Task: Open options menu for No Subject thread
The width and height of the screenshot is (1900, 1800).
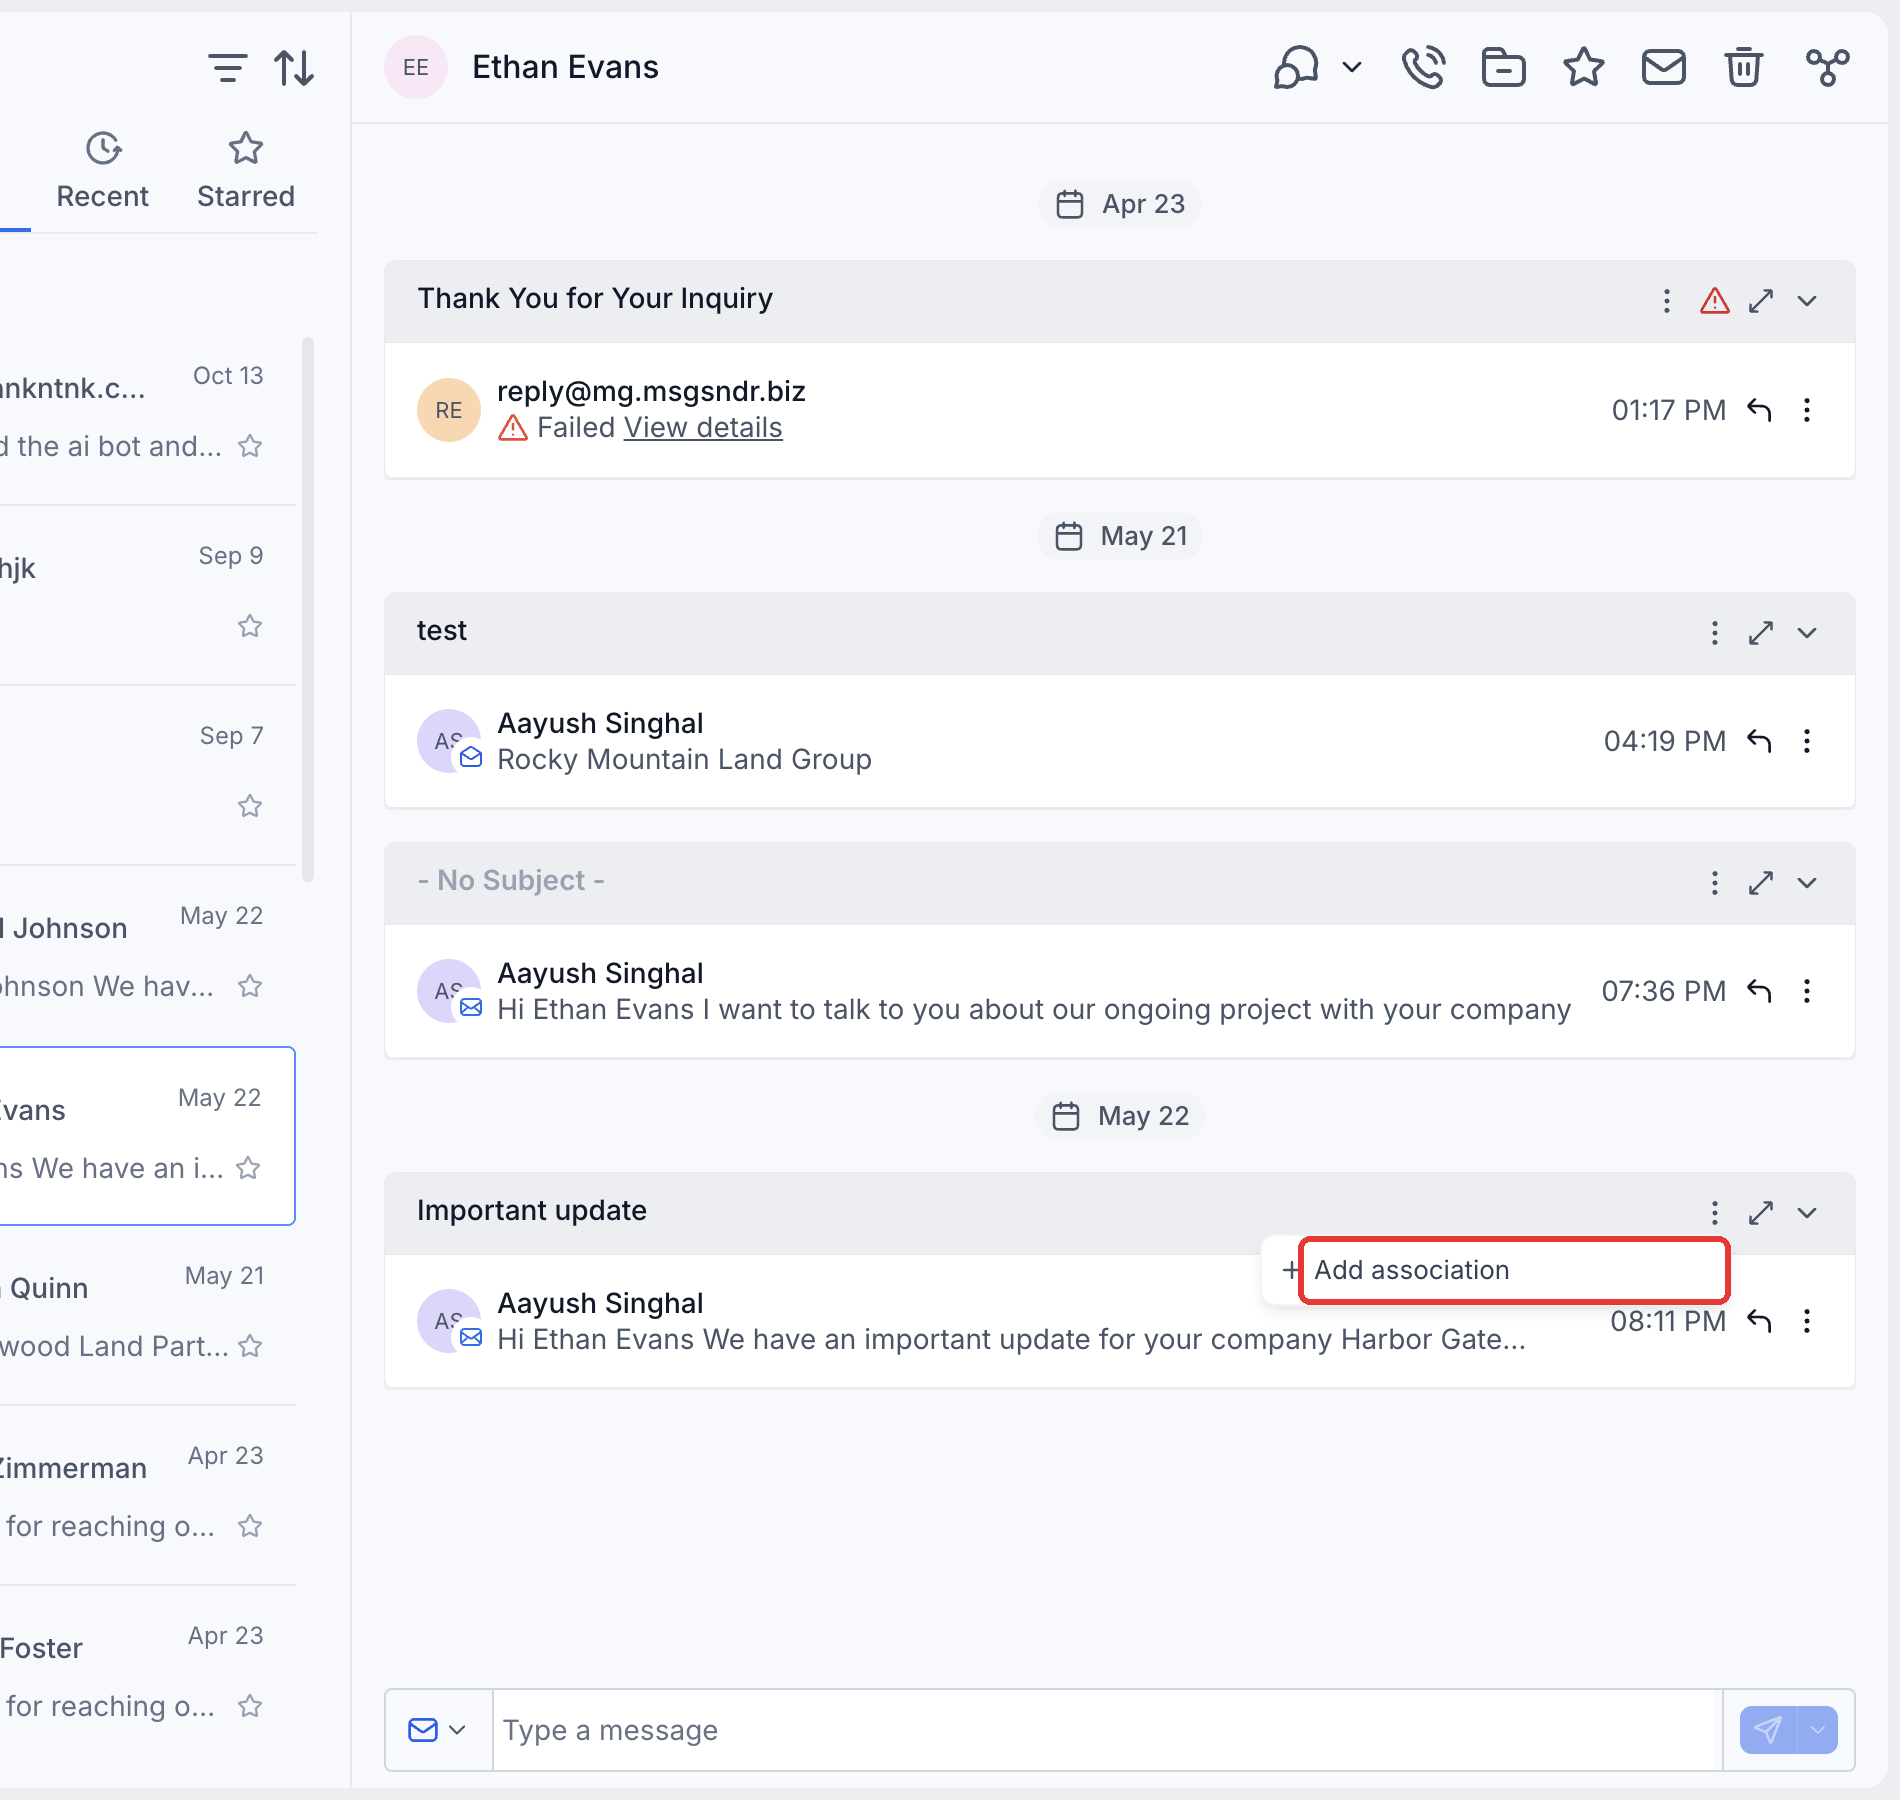Action: click(x=1714, y=883)
